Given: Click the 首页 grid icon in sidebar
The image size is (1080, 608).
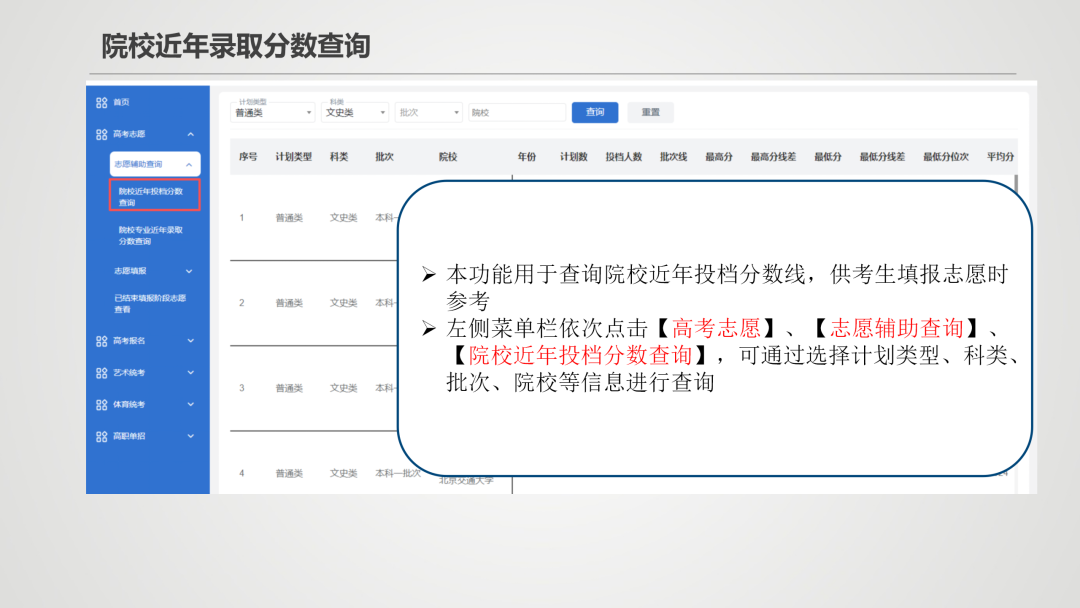Looking at the screenshot, I should pyautogui.click(x=102, y=103).
